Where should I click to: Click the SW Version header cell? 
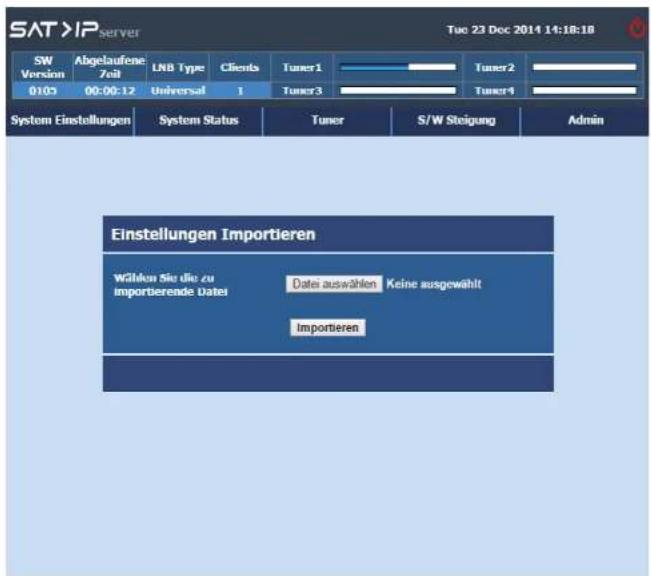point(43,67)
